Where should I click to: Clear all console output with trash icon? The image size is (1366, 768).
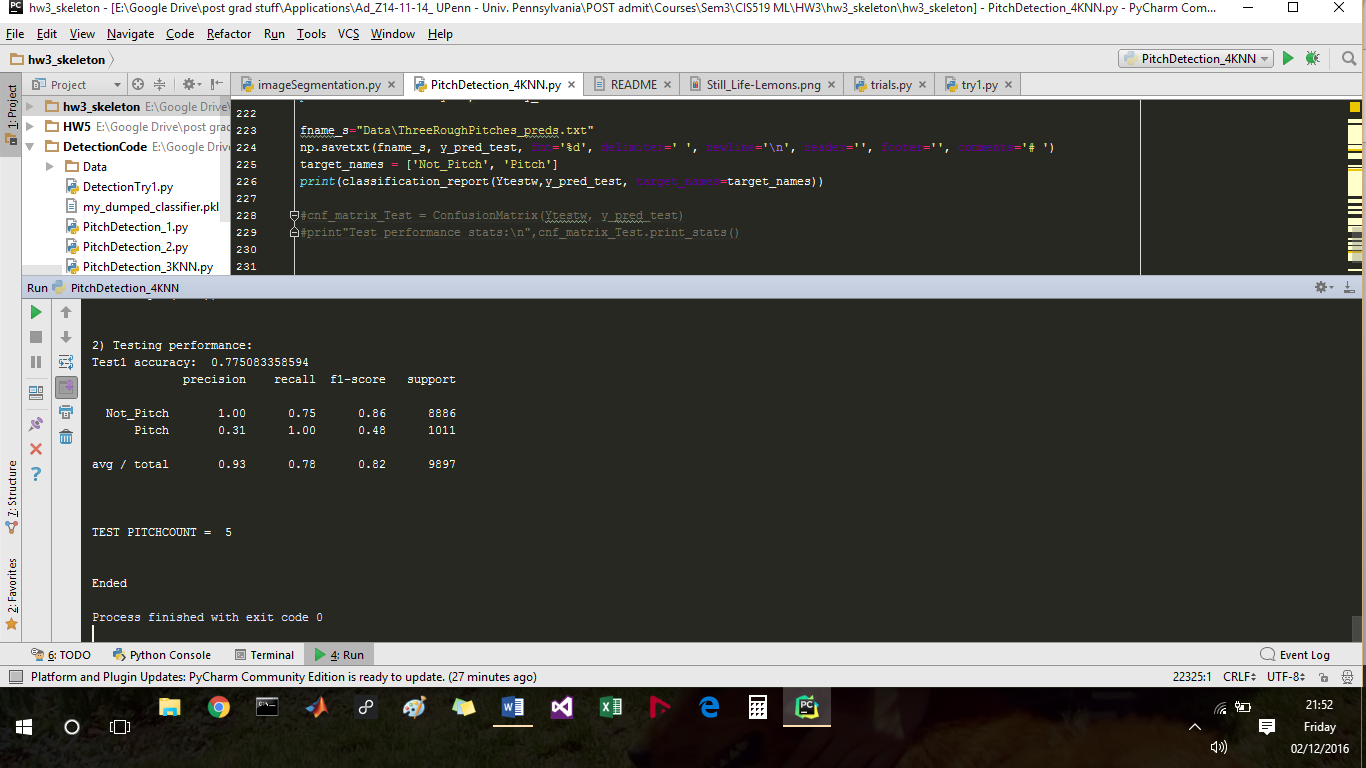[66, 437]
